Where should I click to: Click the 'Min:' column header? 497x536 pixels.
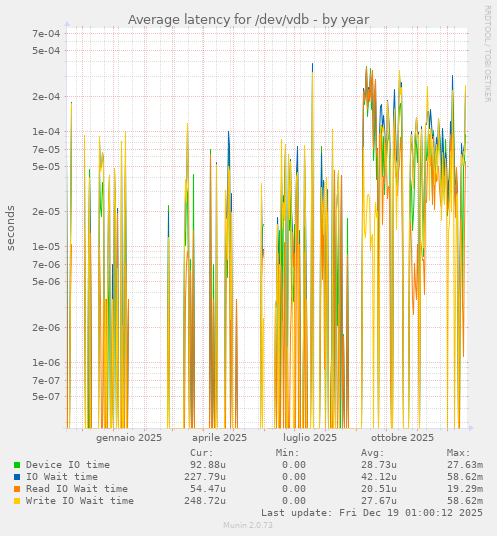pyautogui.click(x=287, y=453)
